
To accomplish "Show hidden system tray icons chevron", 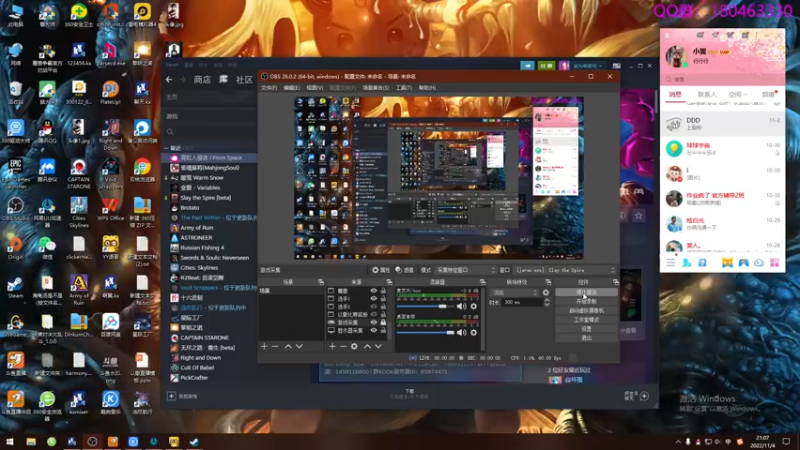I will tap(678, 442).
